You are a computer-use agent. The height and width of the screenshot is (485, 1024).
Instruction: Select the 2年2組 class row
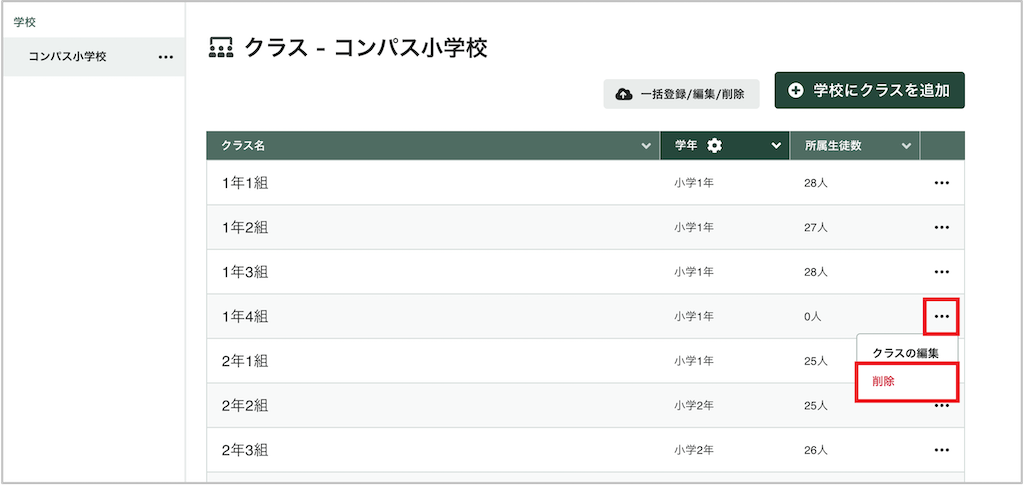pos(585,406)
